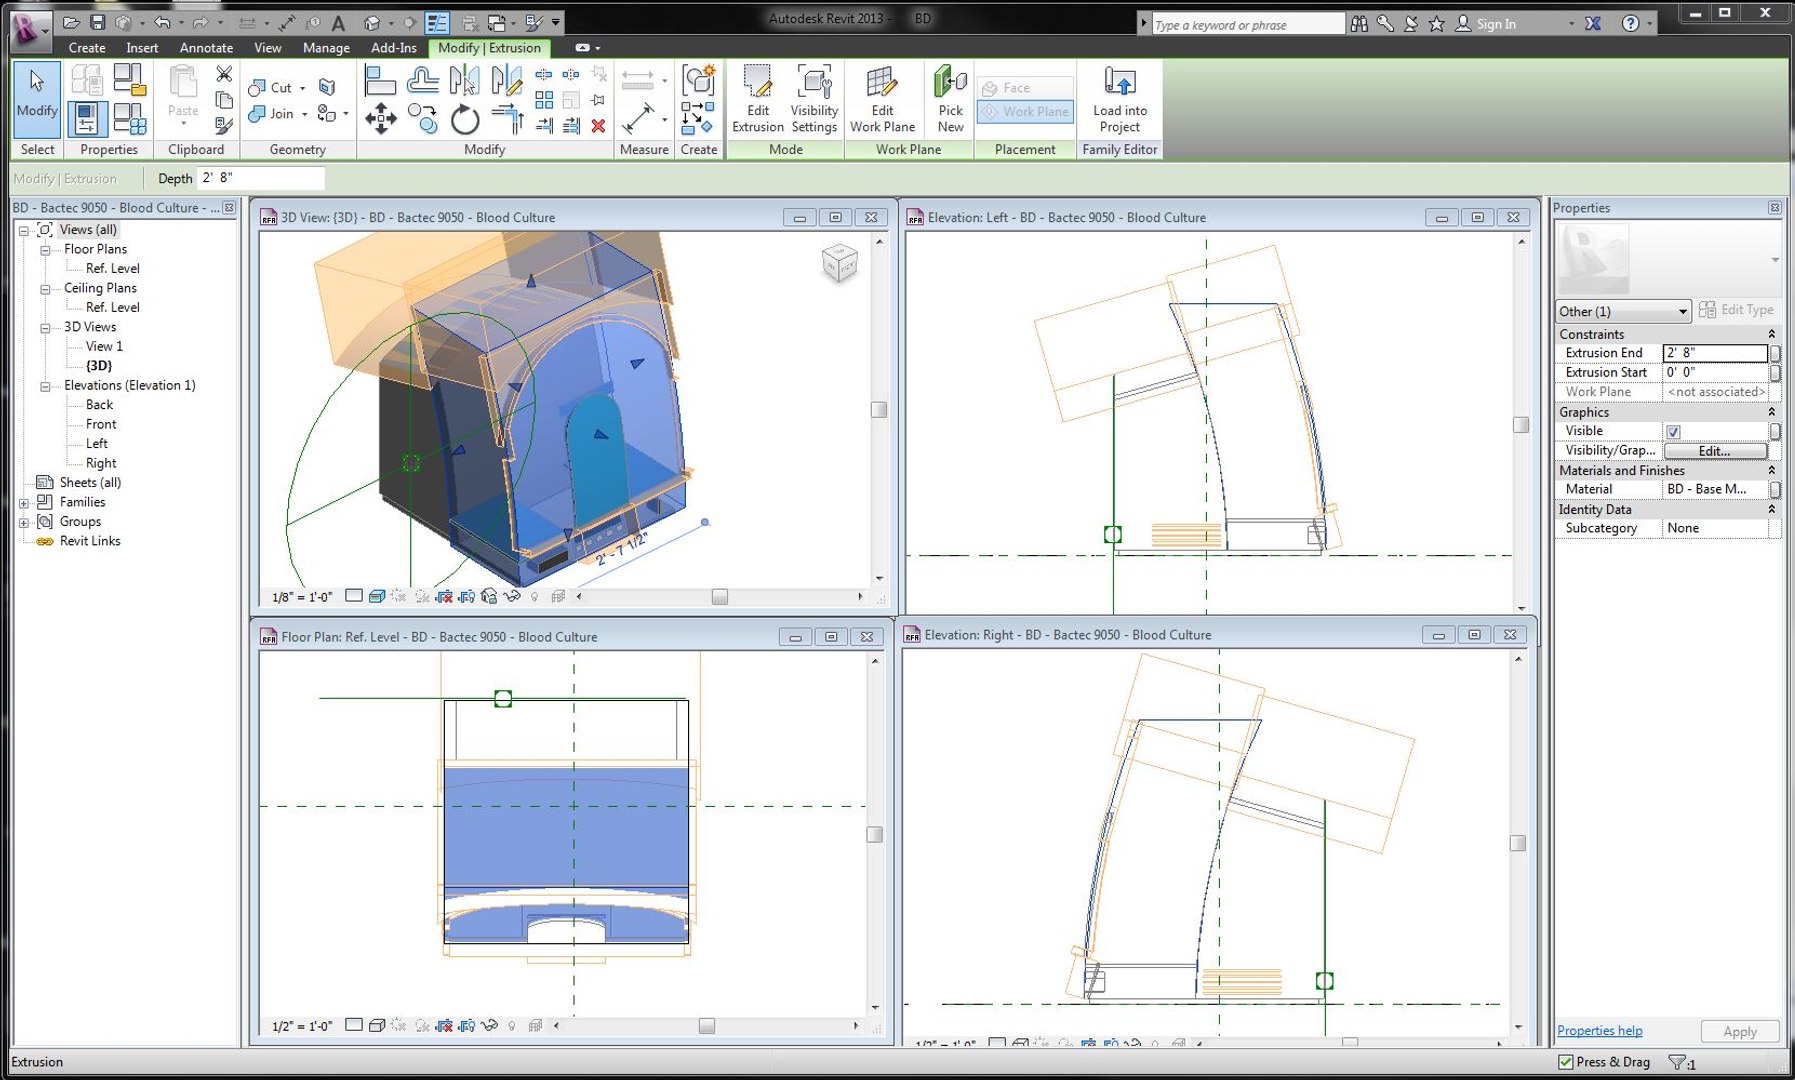
Task: Click Load into Project
Action: [x=1119, y=98]
